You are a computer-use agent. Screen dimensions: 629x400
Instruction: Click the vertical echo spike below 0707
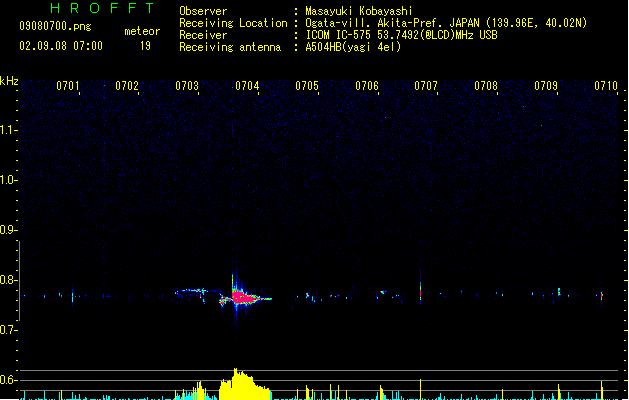(x=420, y=291)
